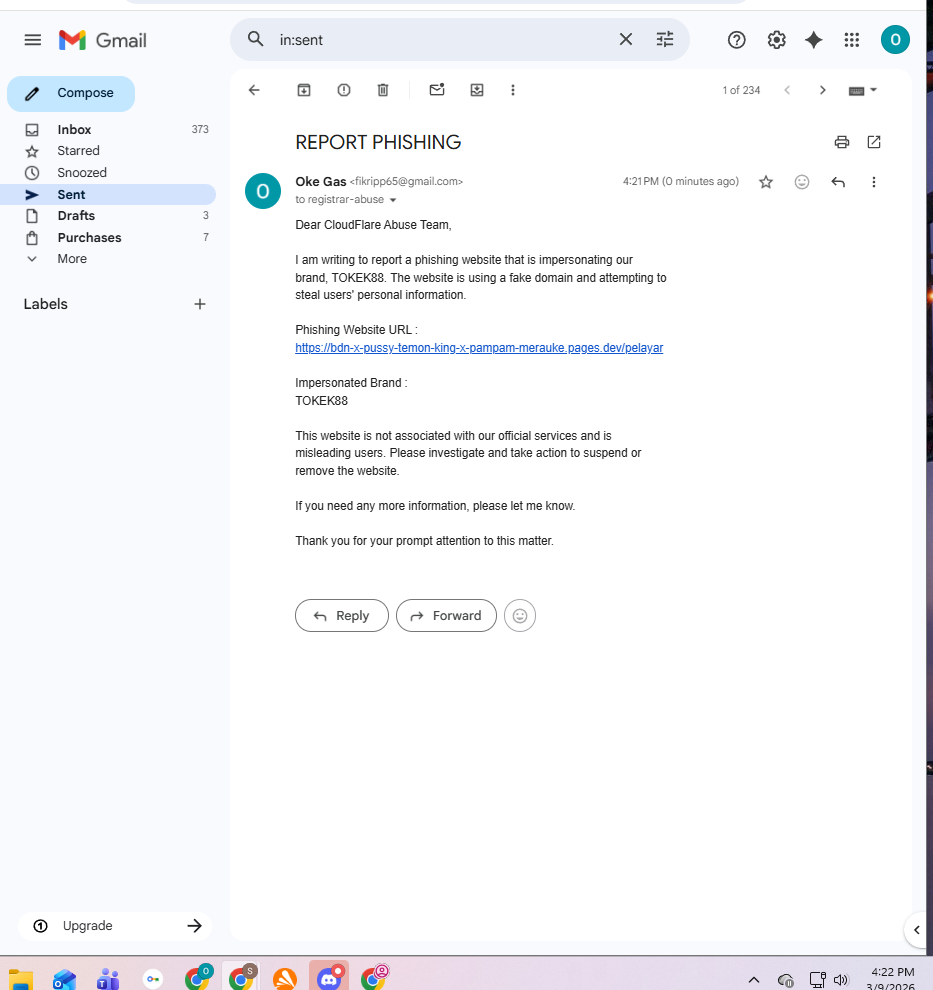Screen dimensions: 933x990
Task: Go to the older conversation arrow
Action: (822, 90)
